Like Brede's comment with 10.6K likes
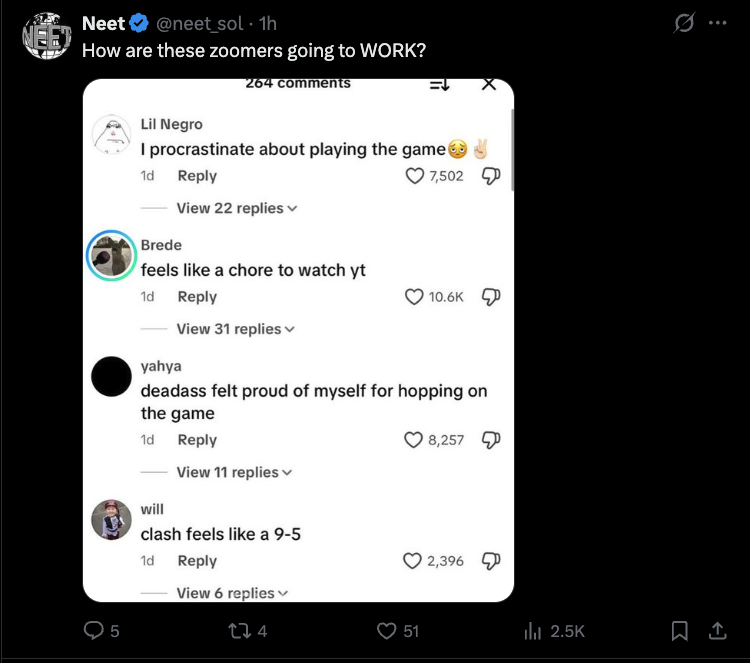The width and height of the screenshot is (750, 663). (x=413, y=297)
